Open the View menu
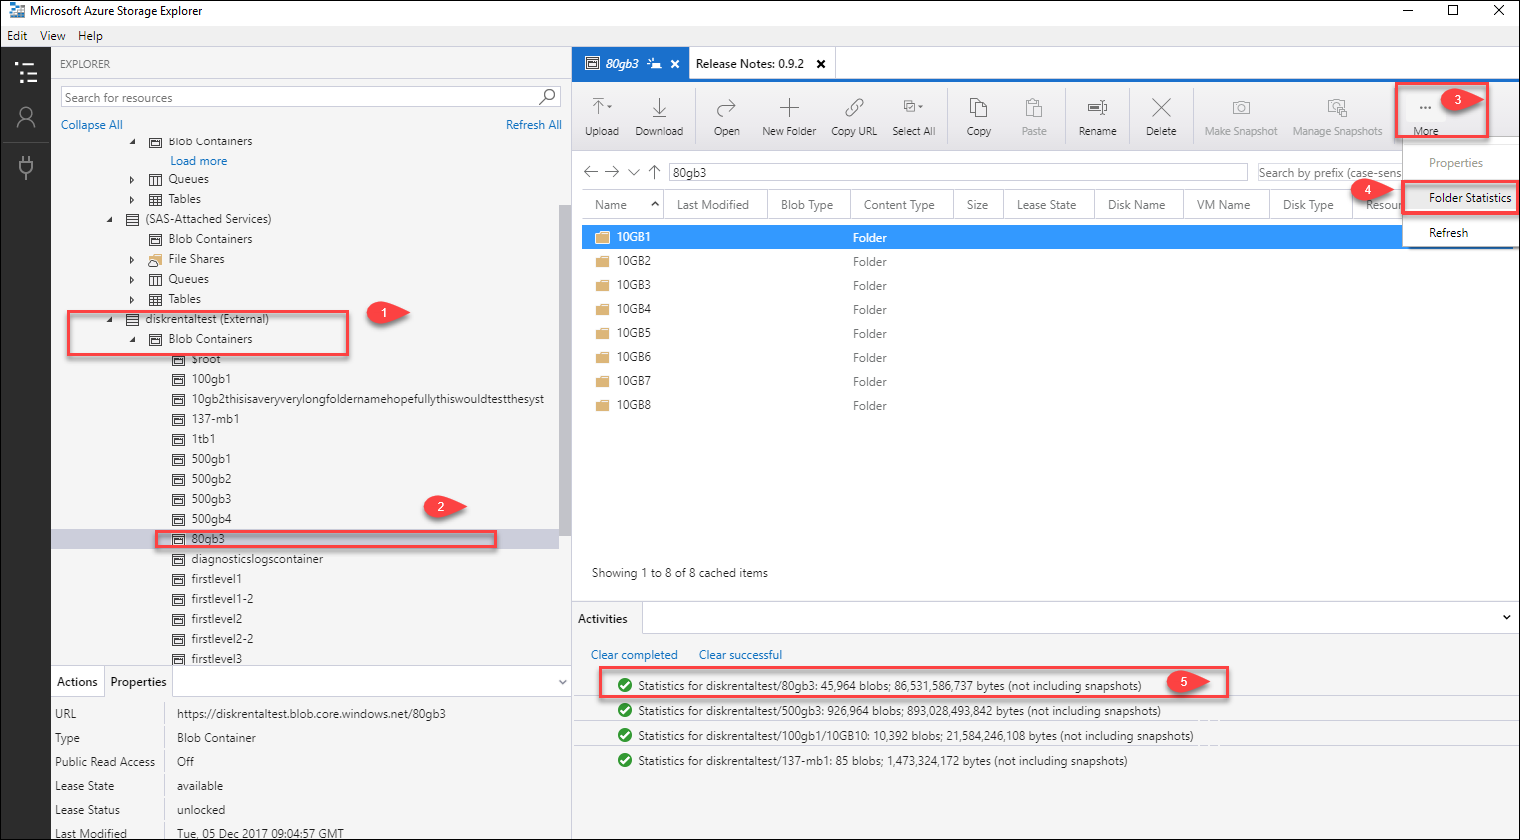1520x840 pixels. click(x=52, y=35)
